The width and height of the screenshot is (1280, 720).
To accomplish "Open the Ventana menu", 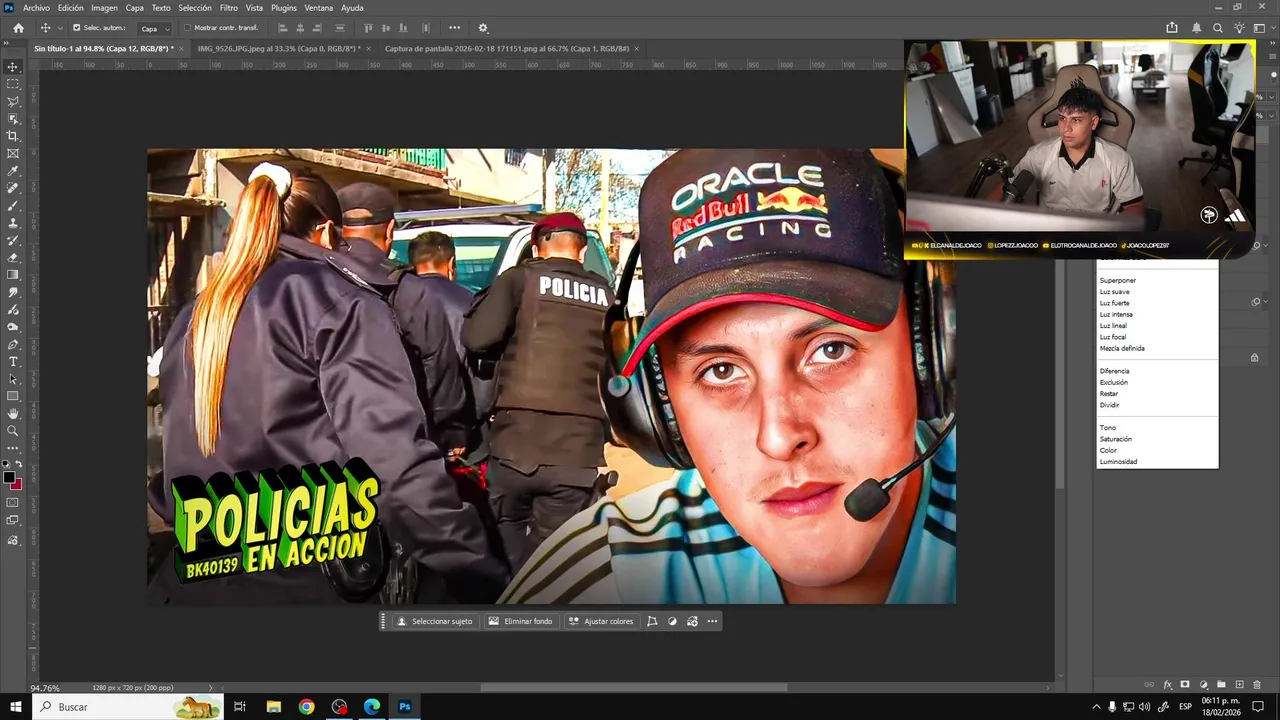I will 319,8.
